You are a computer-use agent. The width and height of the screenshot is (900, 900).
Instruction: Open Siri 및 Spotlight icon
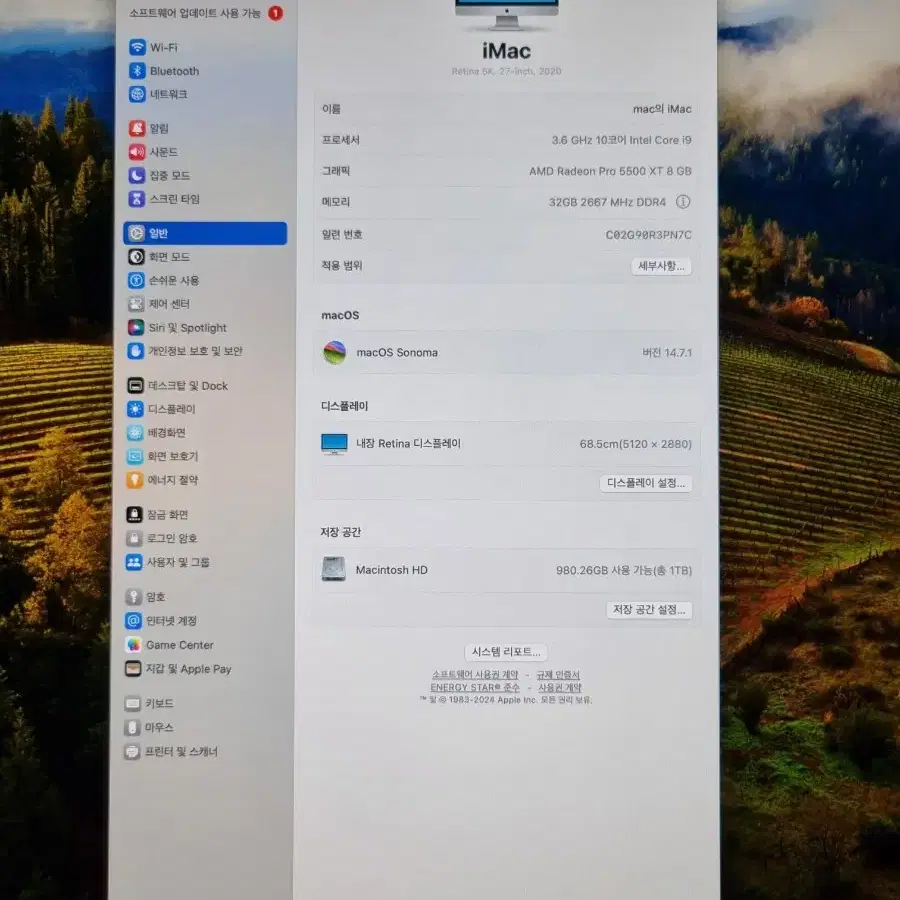136,327
